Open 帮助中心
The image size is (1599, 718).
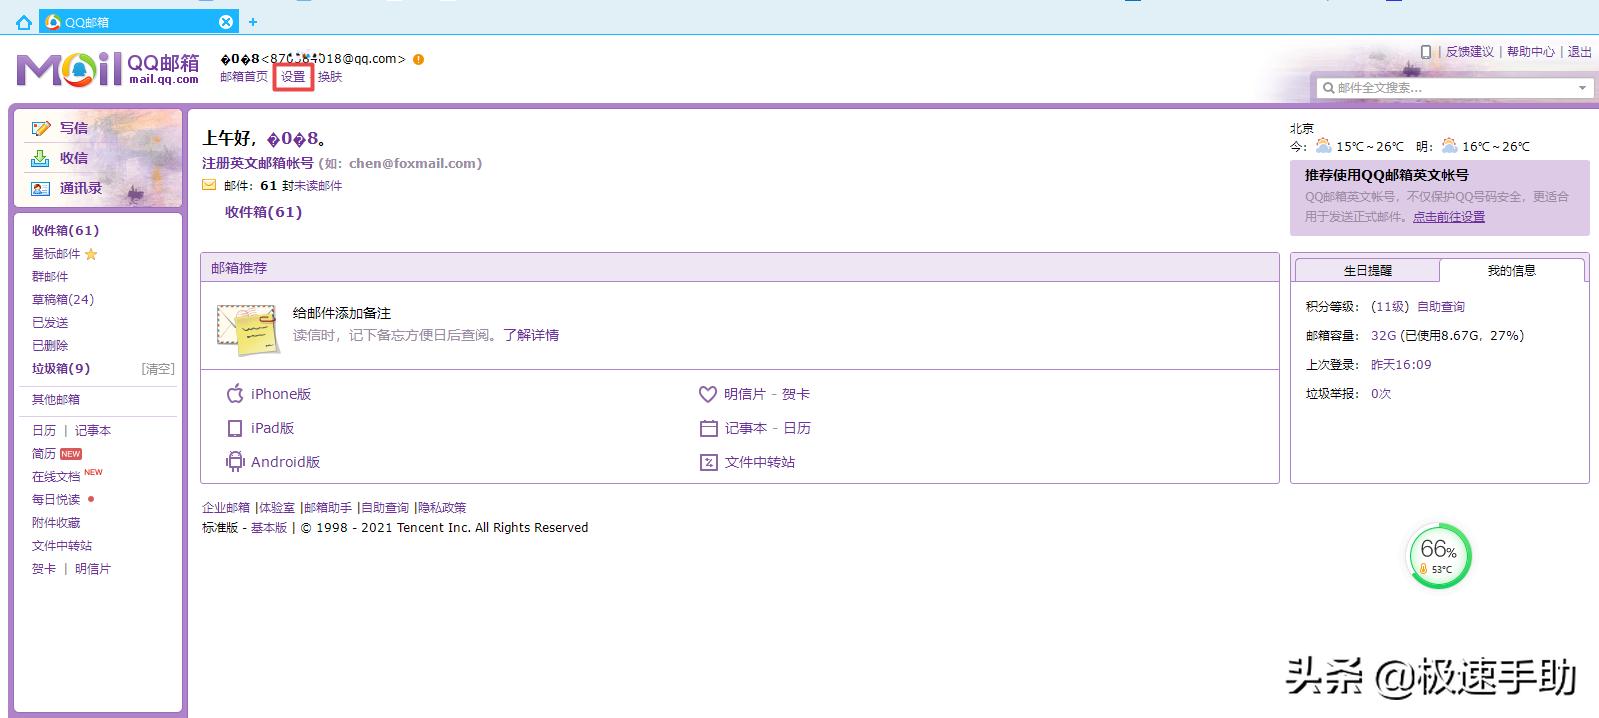(x=1531, y=52)
